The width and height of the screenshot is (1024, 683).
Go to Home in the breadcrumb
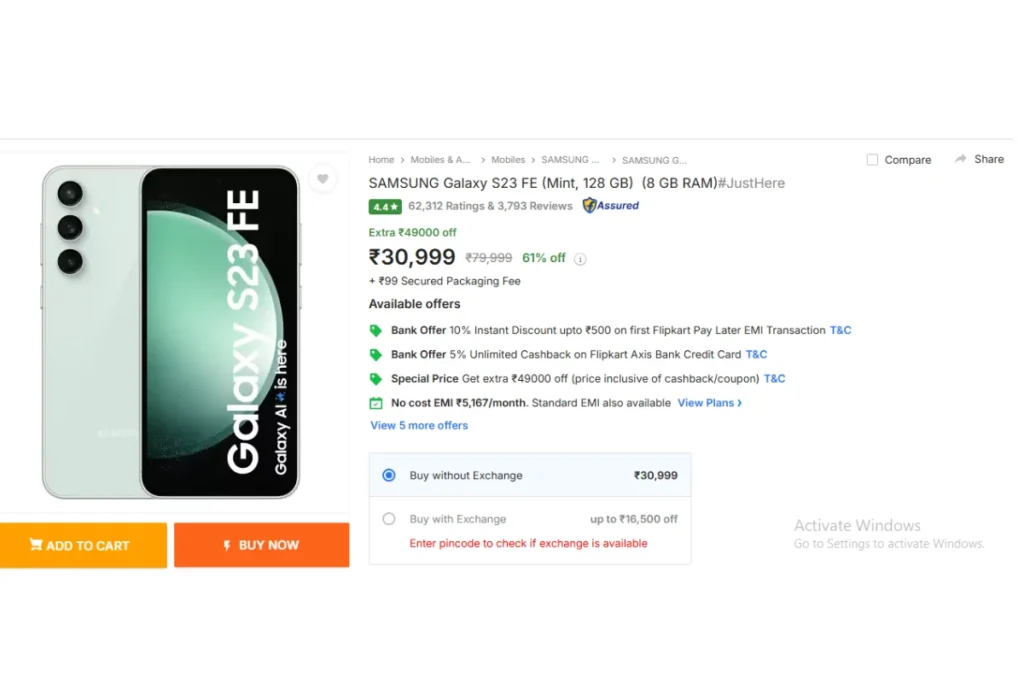click(381, 160)
